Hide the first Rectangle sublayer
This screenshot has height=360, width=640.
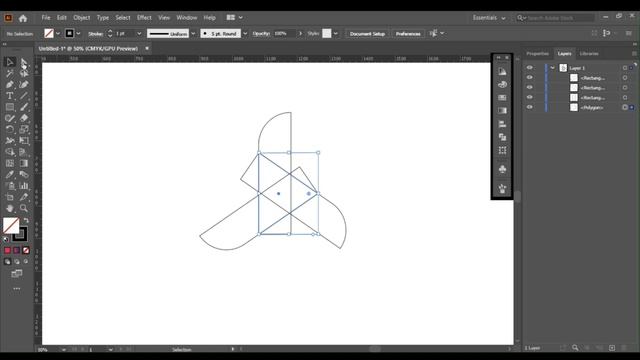coord(529,78)
